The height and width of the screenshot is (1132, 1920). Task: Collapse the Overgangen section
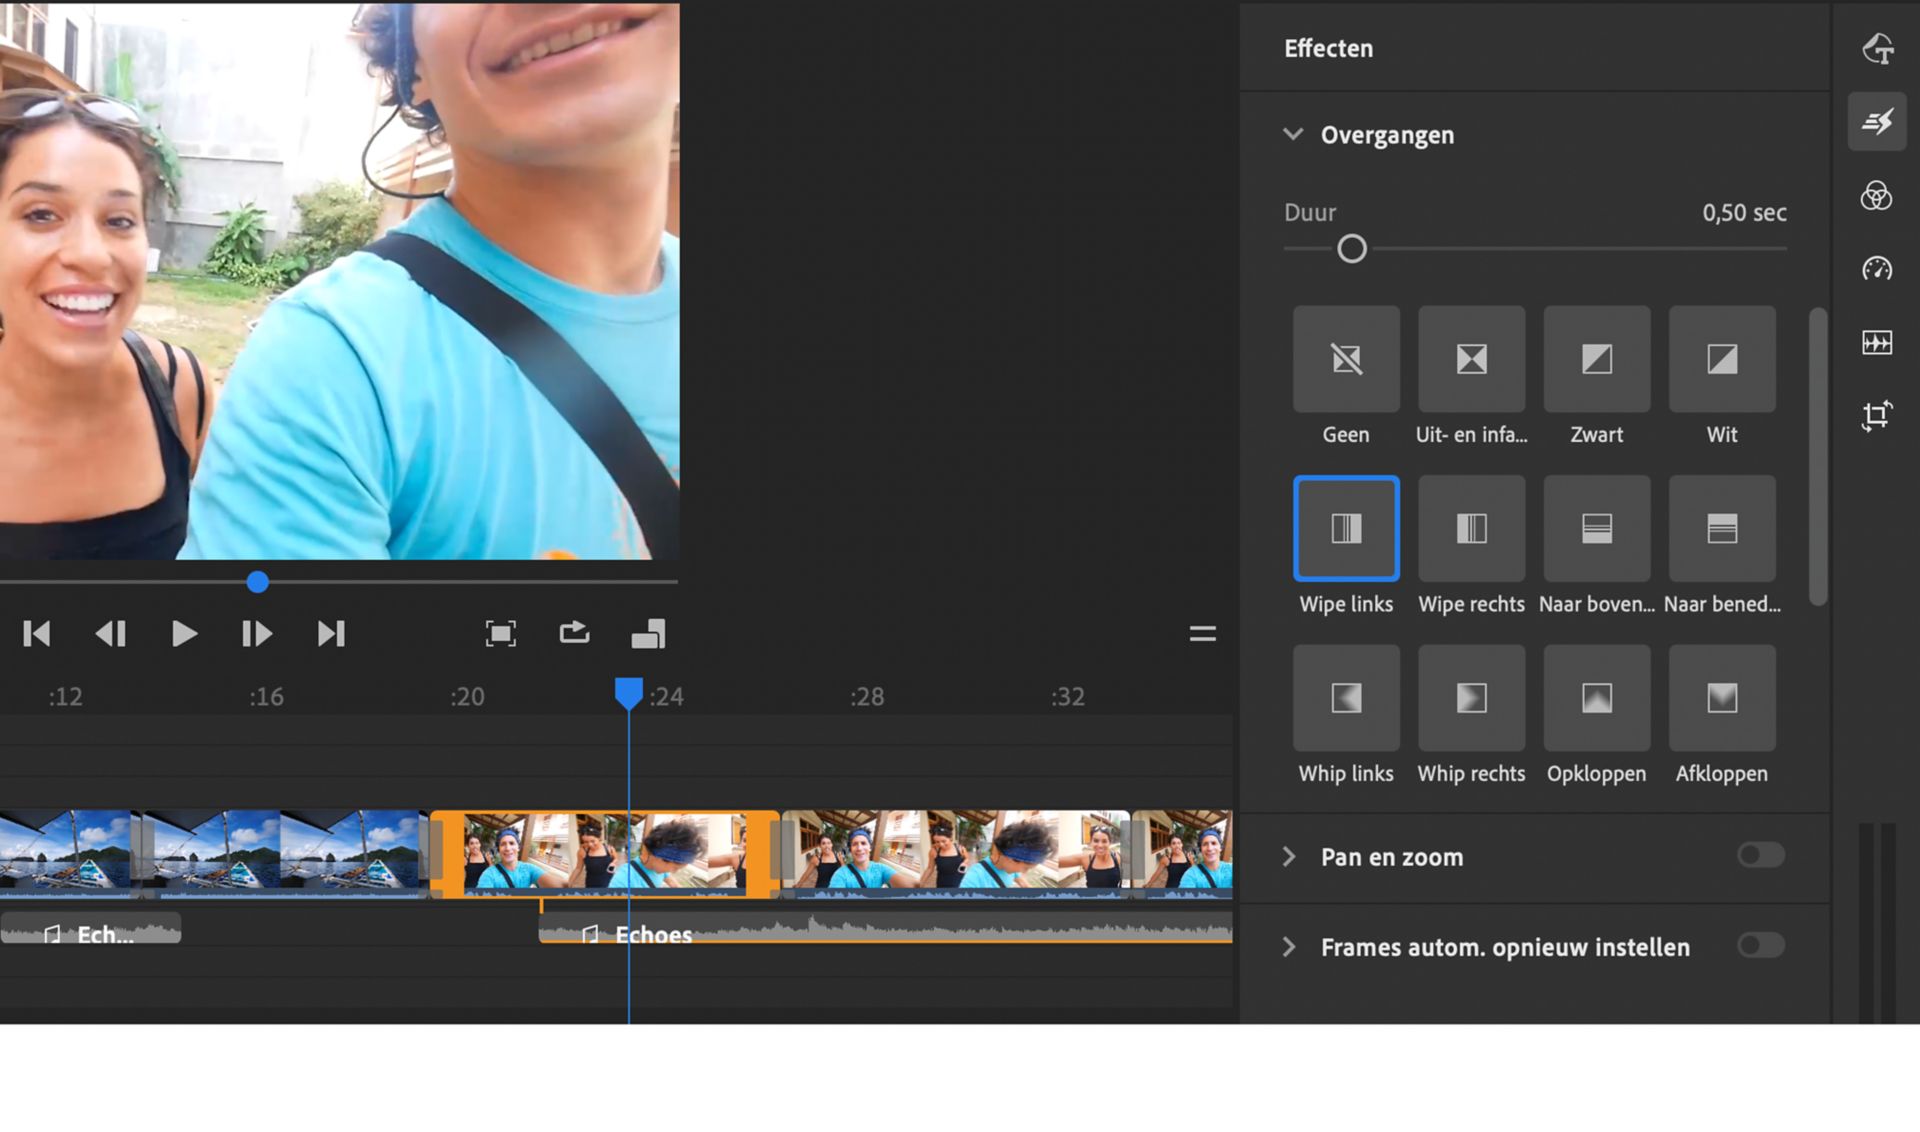click(1293, 134)
